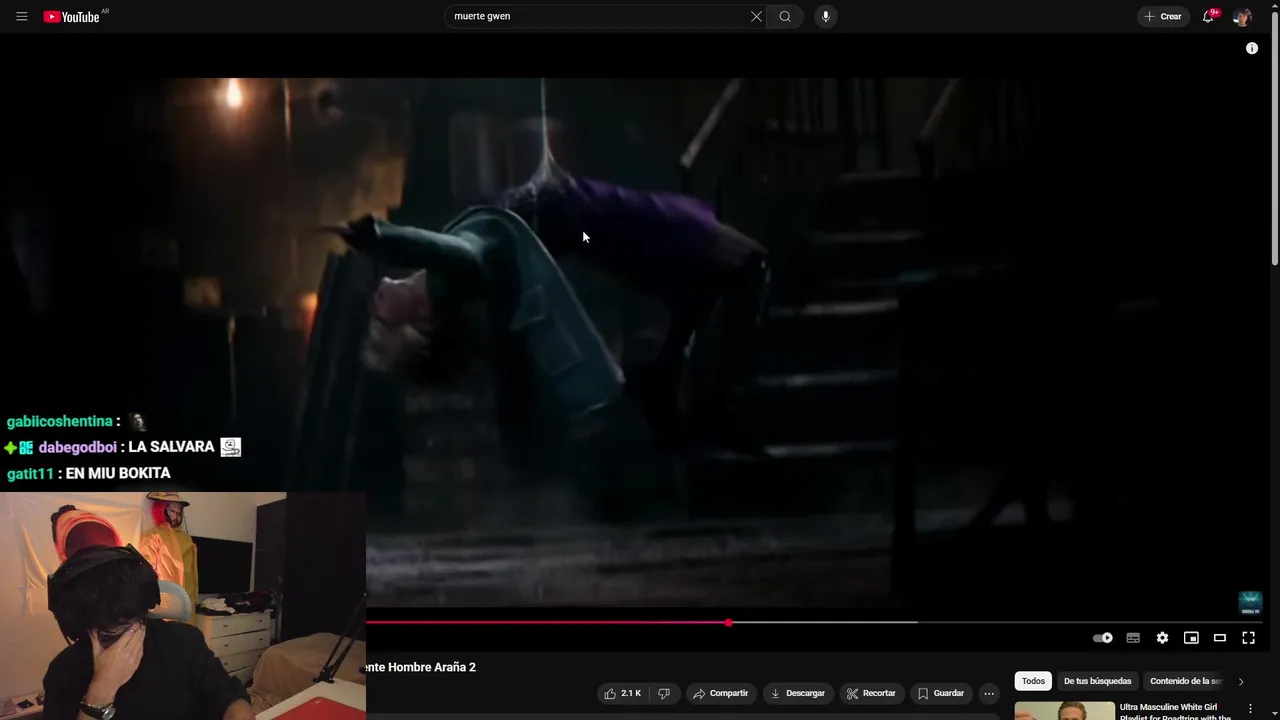Open the notifications bell
1280x720 pixels.
click(1208, 16)
